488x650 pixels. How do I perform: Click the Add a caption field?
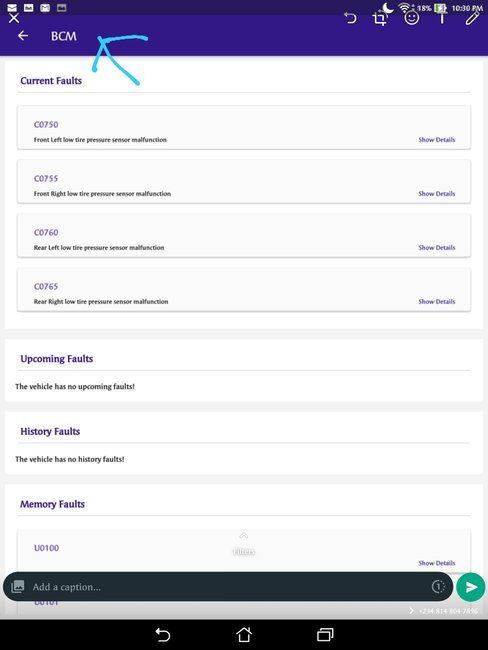point(228,587)
